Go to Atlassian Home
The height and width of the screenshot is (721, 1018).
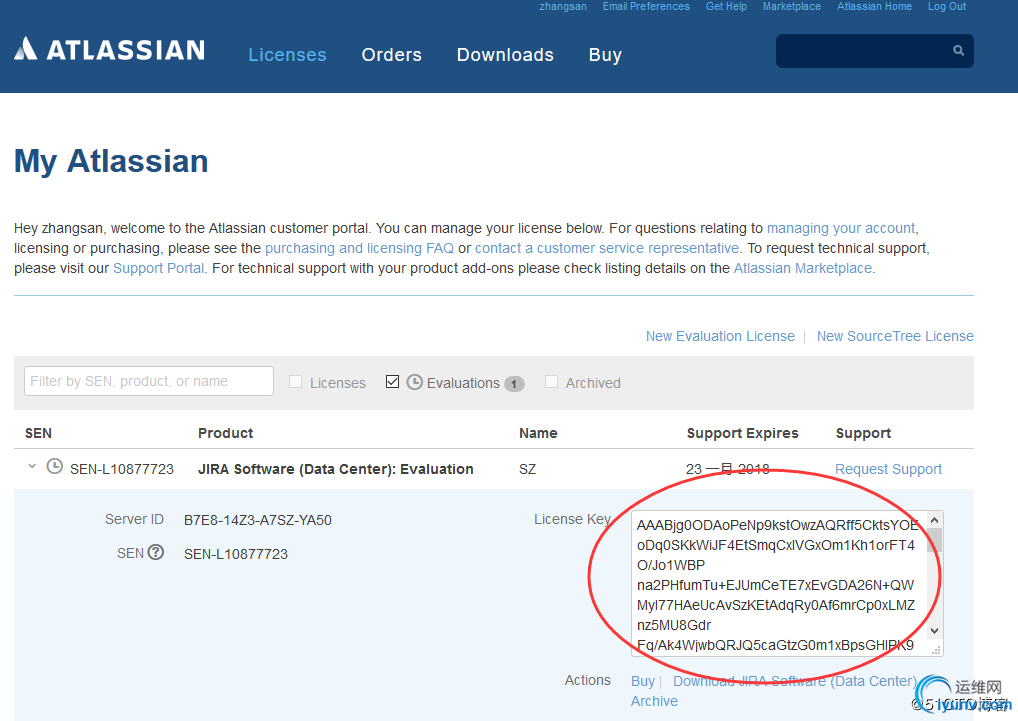(x=874, y=6)
